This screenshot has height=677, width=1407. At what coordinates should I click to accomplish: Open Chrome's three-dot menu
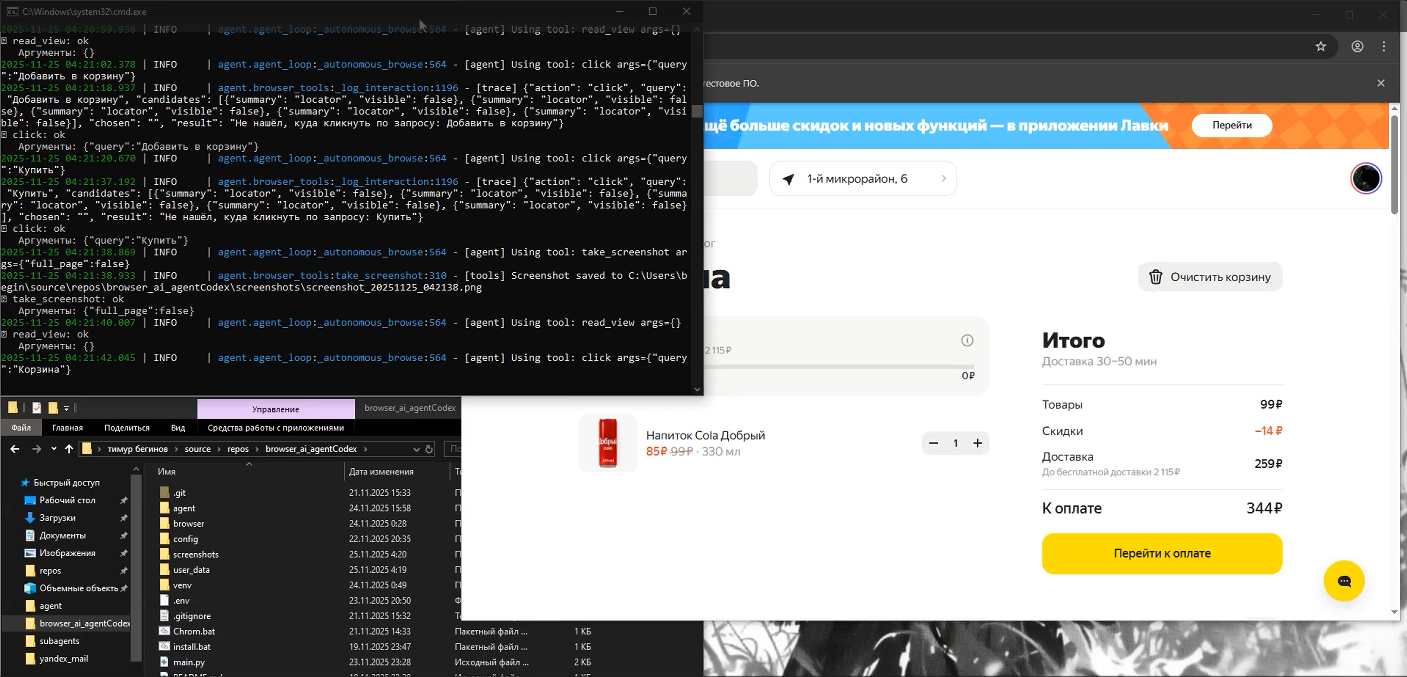1385,46
